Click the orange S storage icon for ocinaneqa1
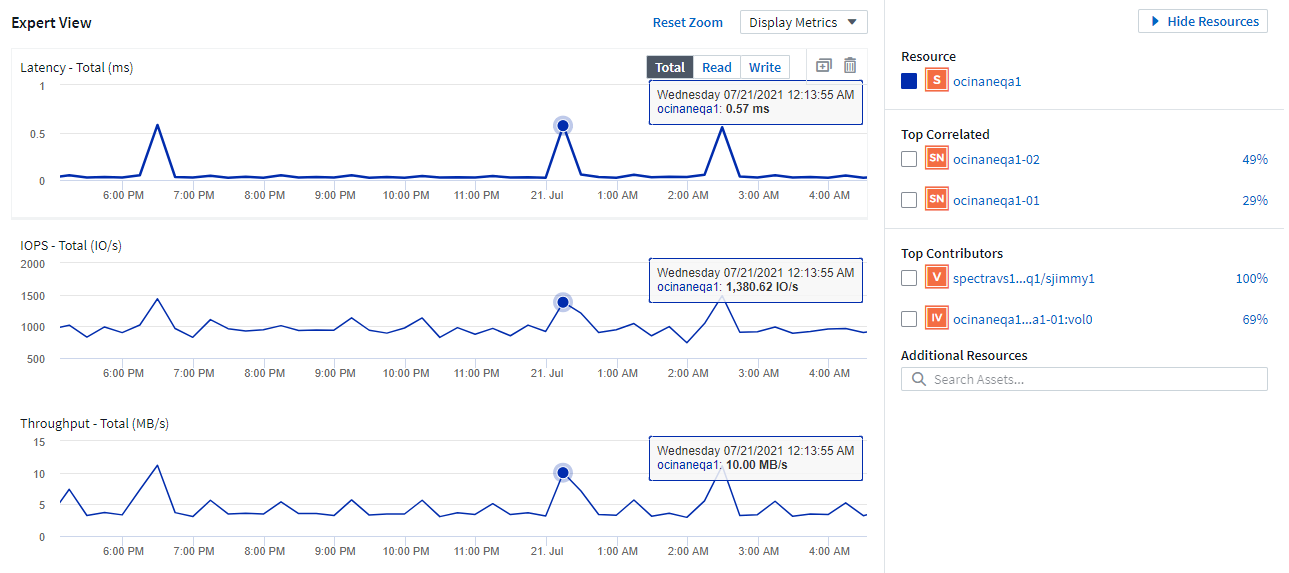Screen dimensions: 1289x573 click(x=935, y=81)
